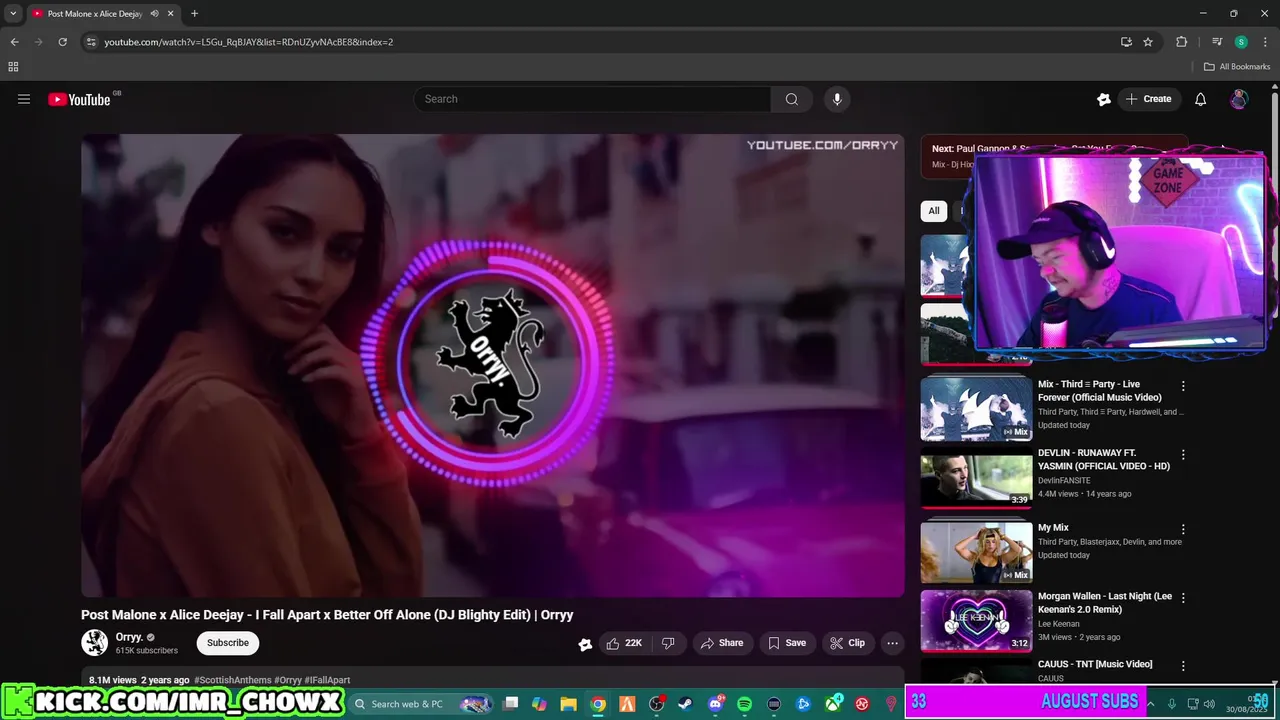Open Discord from the taskbar
This screenshot has width=1280, height=720.
tap(715, 704)
